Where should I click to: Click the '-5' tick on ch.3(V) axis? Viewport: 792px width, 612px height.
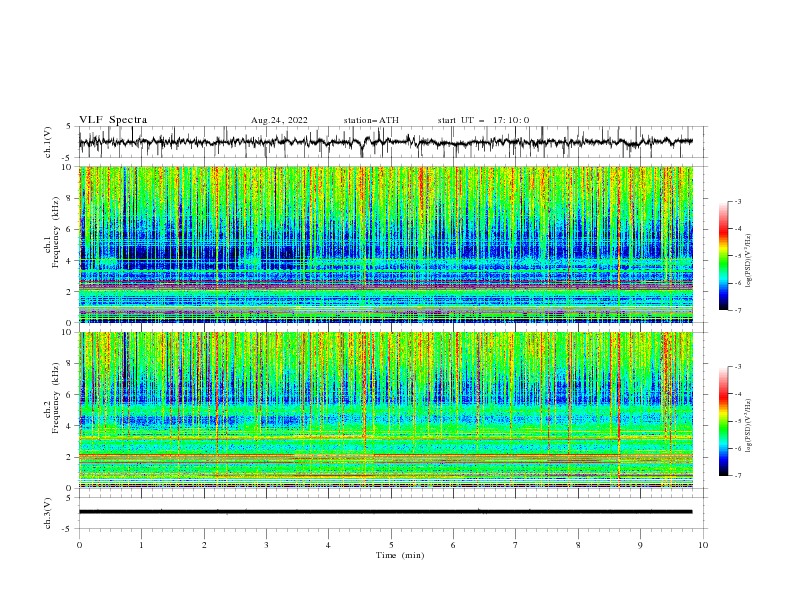(67, 529)
